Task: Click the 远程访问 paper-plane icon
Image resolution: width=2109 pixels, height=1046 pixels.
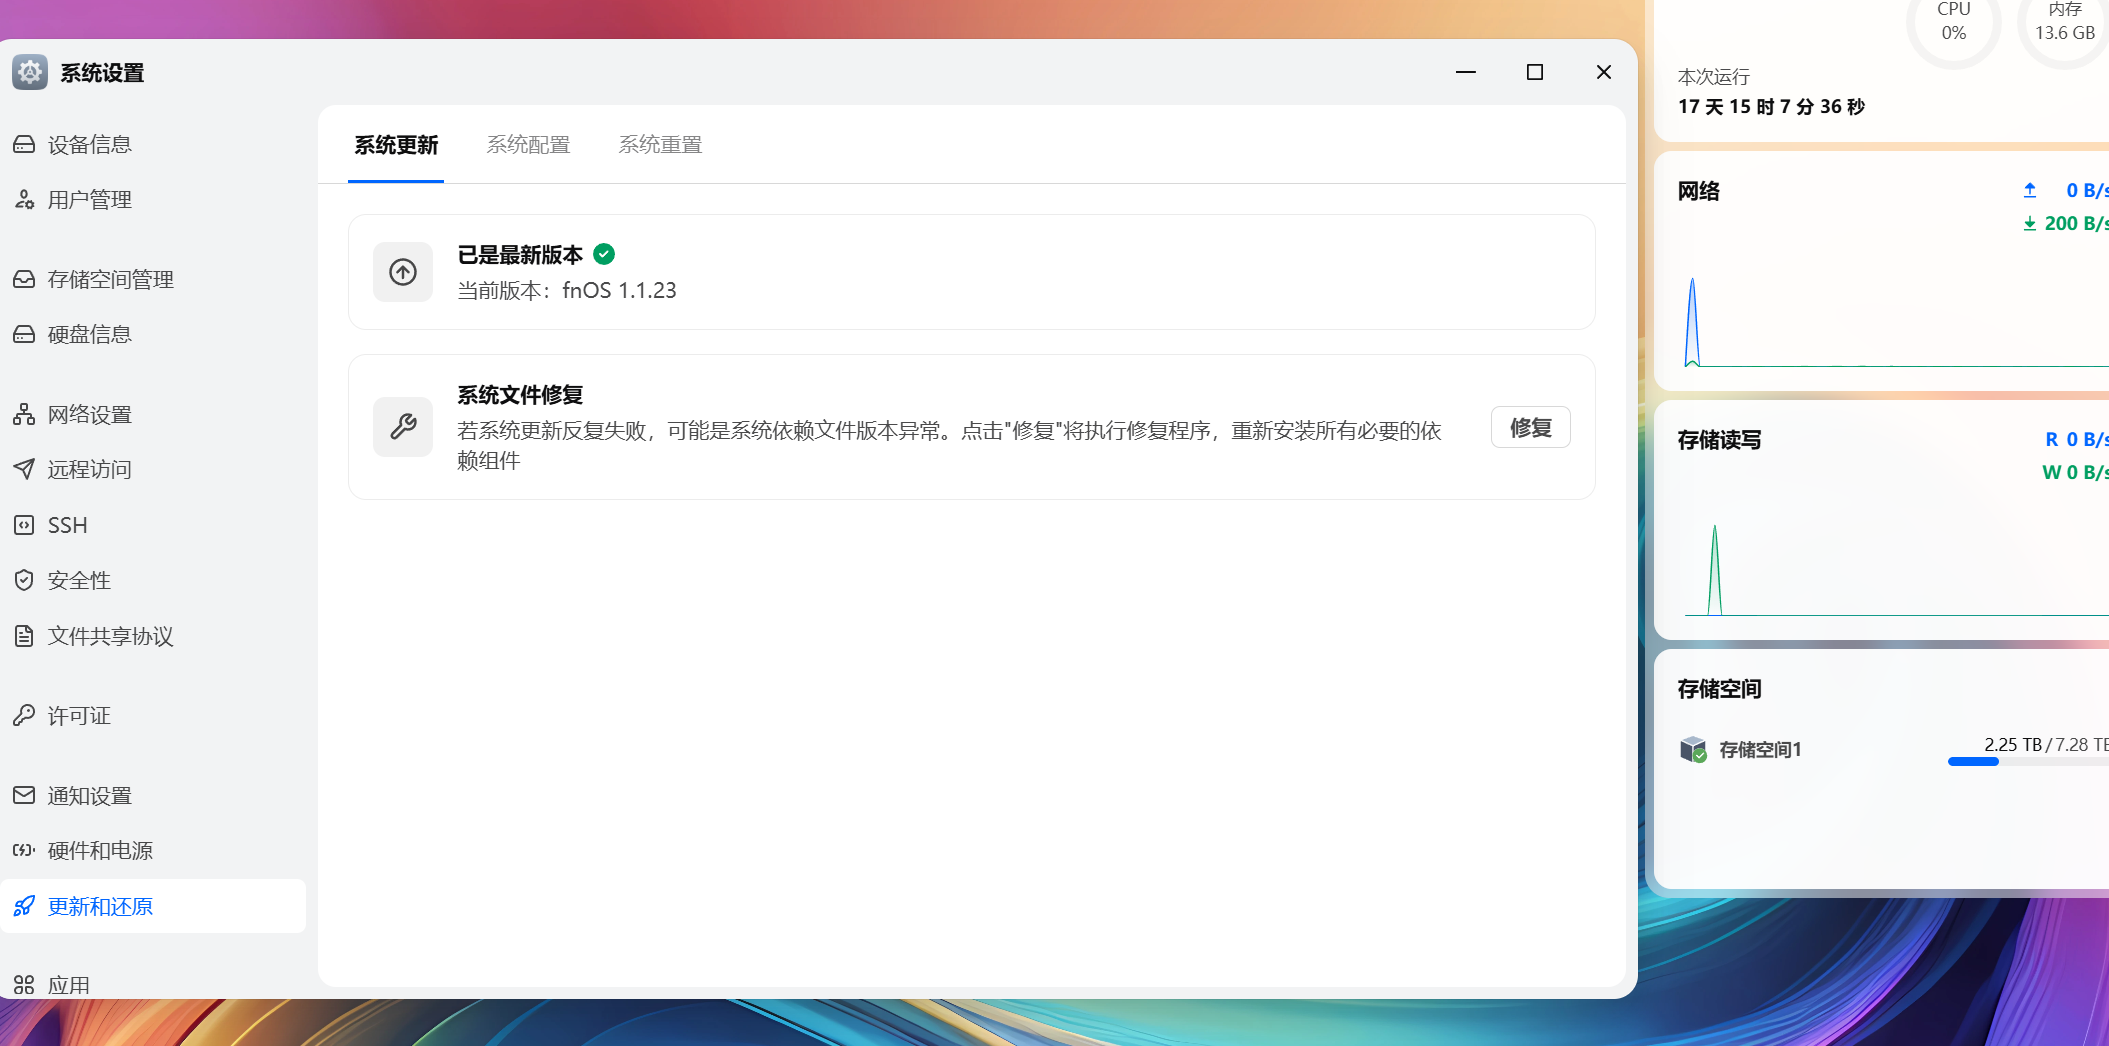Action: [24, 470]
